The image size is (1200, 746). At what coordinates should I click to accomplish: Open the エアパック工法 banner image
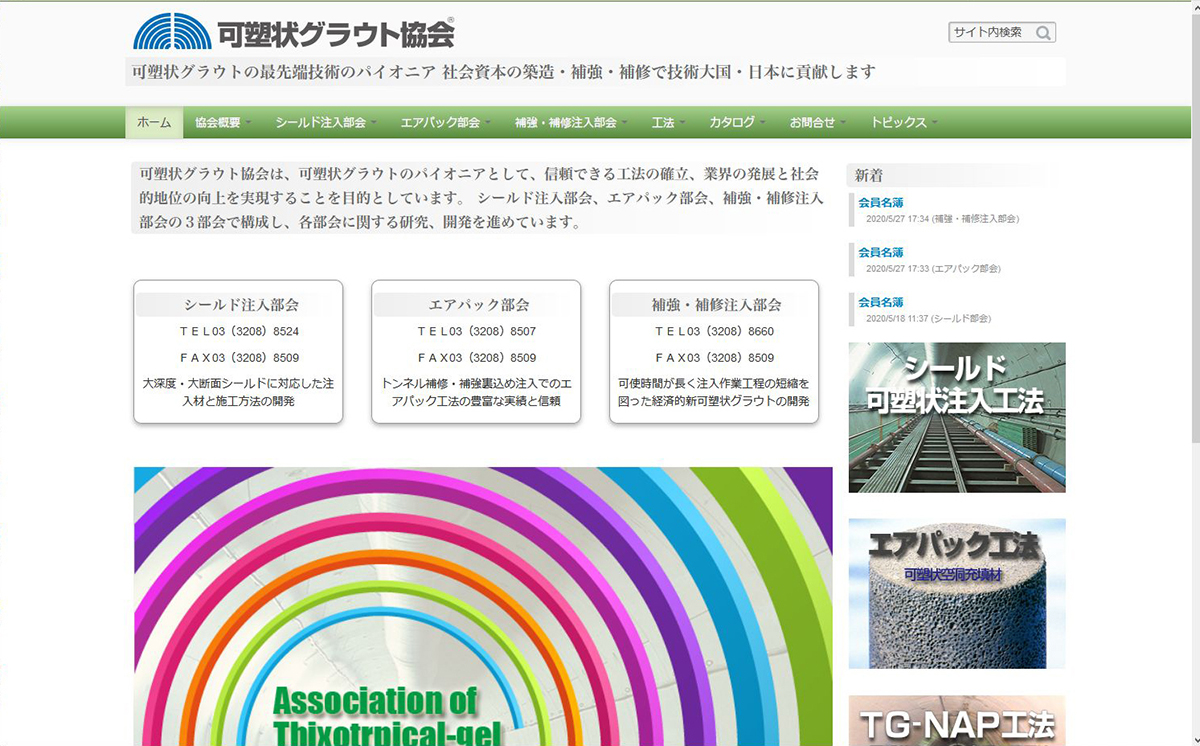click(957, 594)
